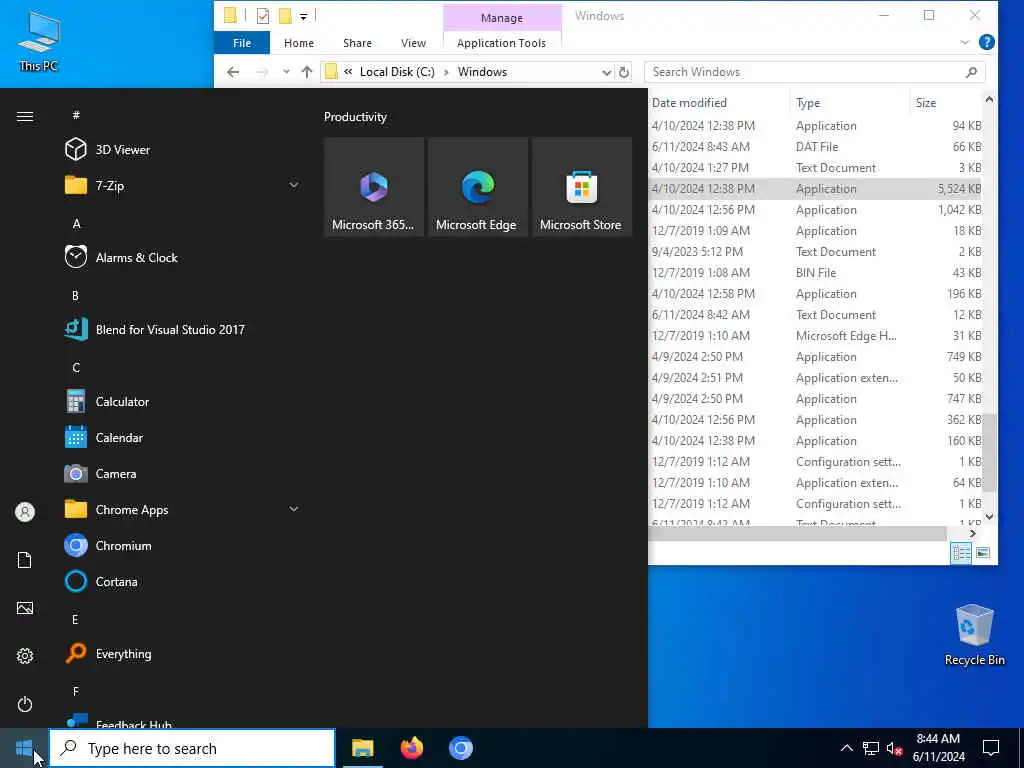Open Settings gear in Start sidebar
The height and width of the screenshot is (768, 1024).
(x=25, y=656)
